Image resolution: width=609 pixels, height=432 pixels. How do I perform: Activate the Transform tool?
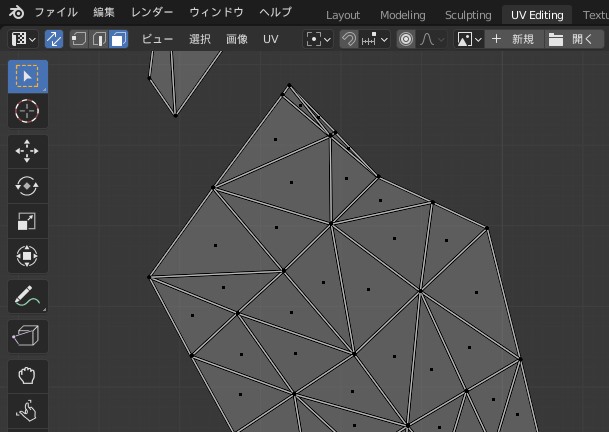pyautogui.click(x=27, y=257)
